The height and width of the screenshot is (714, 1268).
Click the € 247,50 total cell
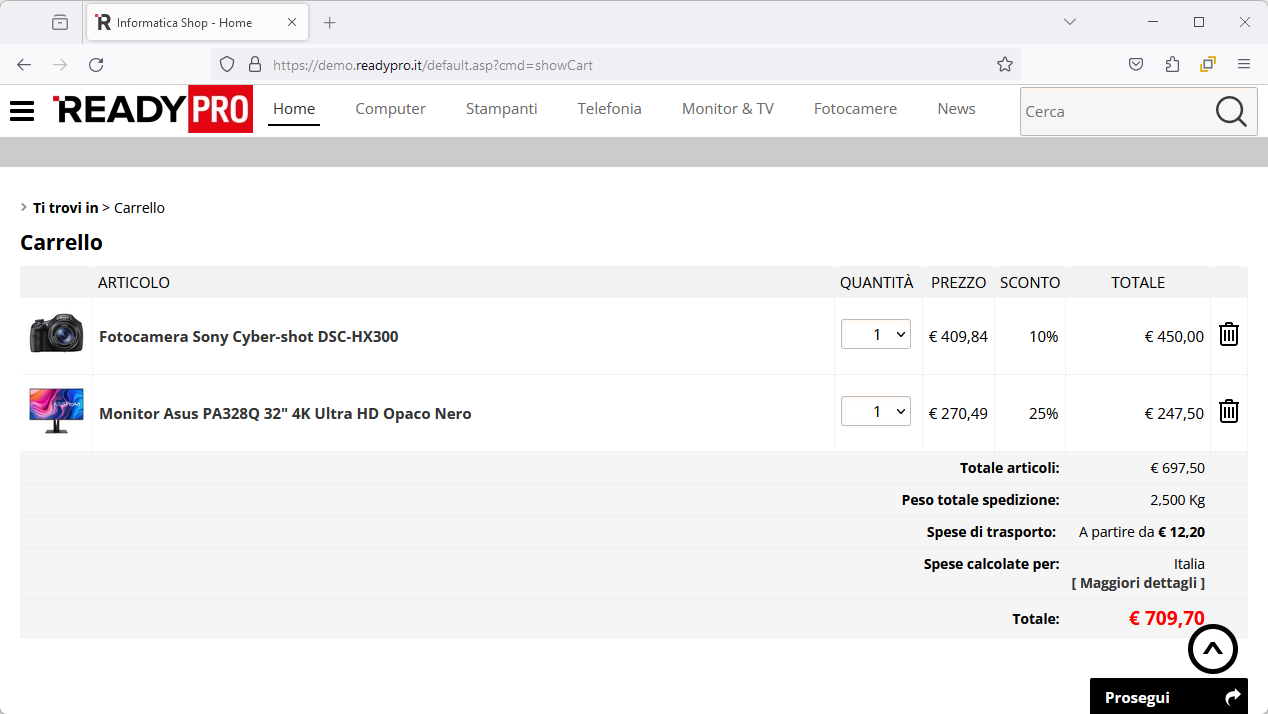click(1174, 414)
